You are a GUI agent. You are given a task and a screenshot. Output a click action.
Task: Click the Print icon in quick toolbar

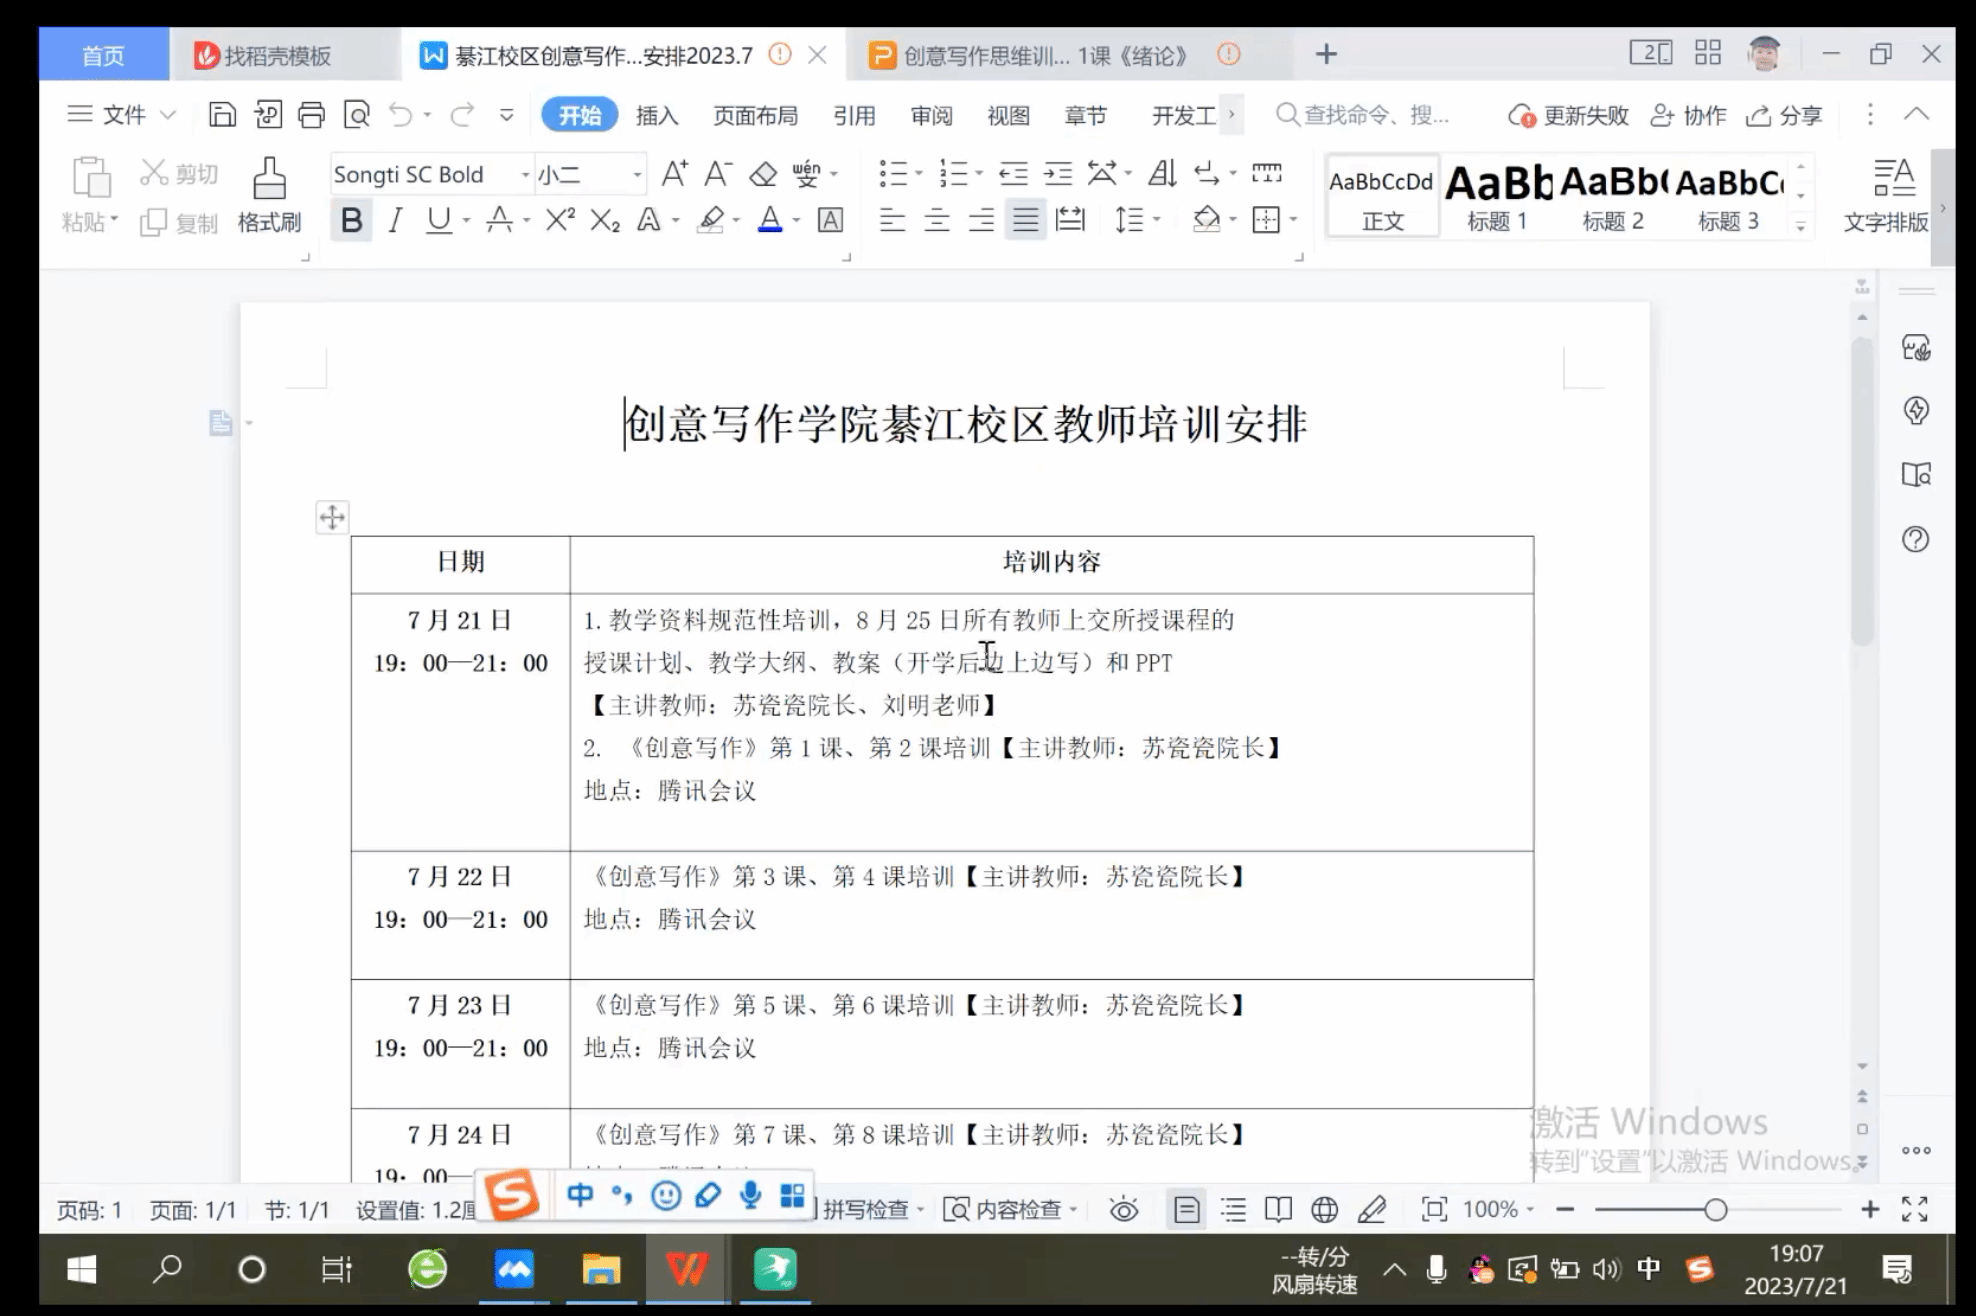tap(312, 115)
